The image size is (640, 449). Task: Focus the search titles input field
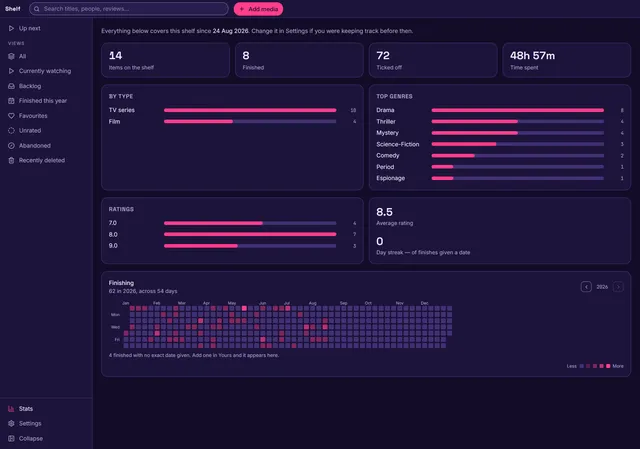(129, 9)
